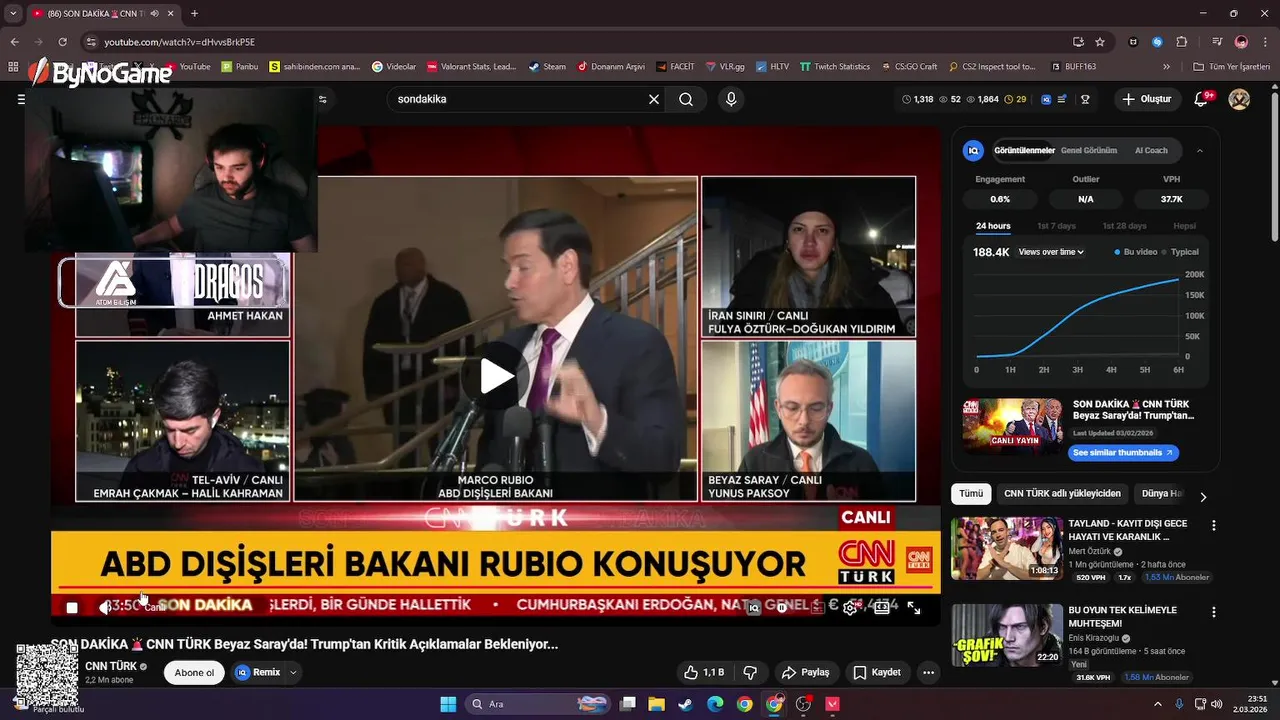Select the 1st 28 days range

pyautogui.click(x=1124, y=226)
